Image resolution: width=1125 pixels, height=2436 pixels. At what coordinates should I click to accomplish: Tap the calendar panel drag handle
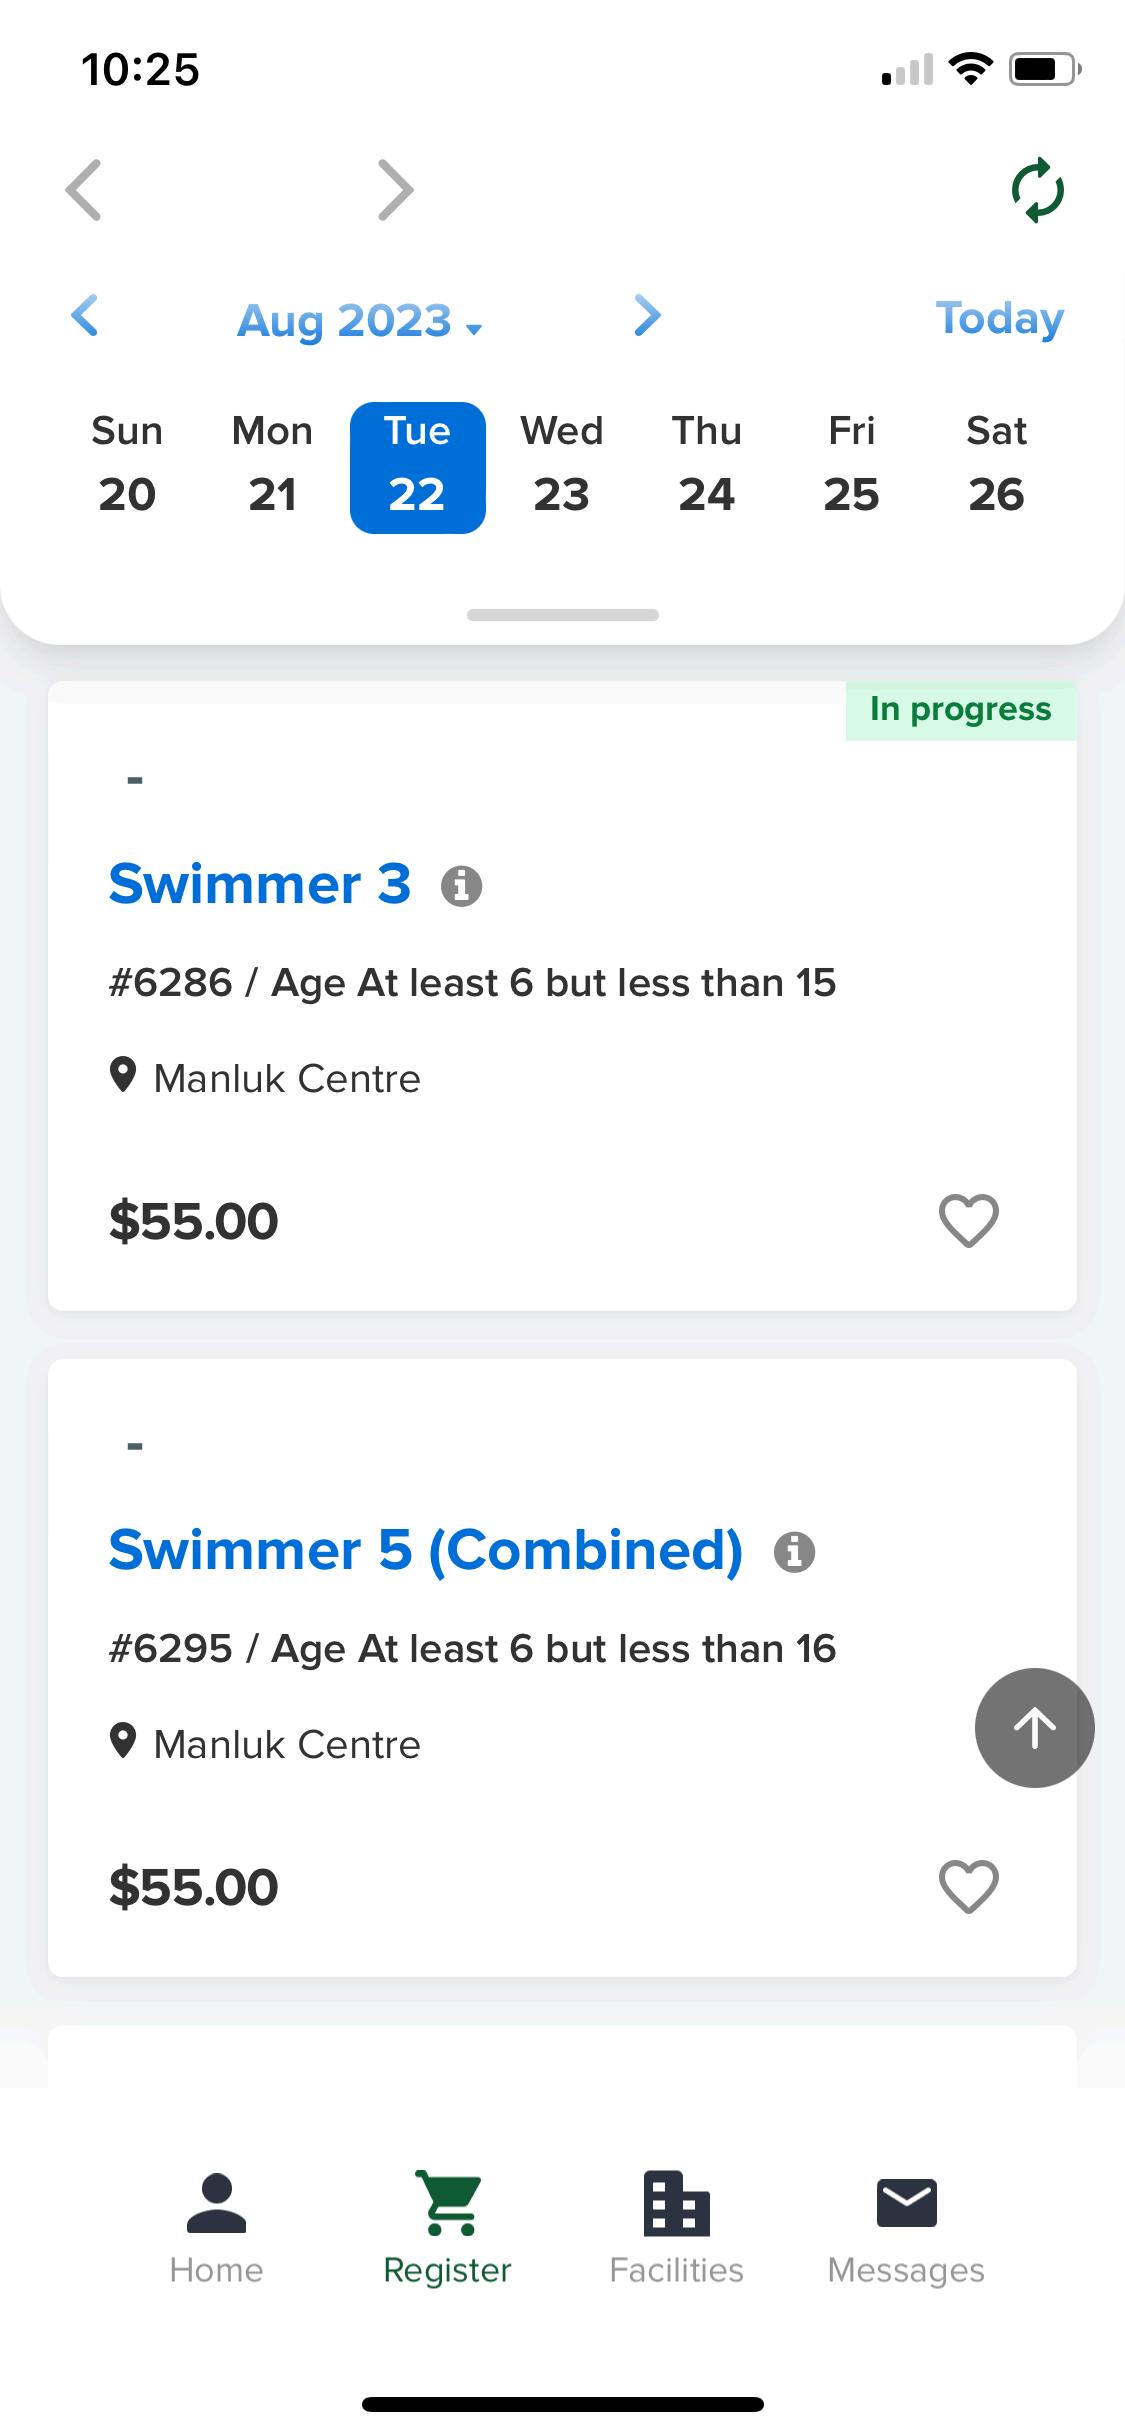coord(562,615)
